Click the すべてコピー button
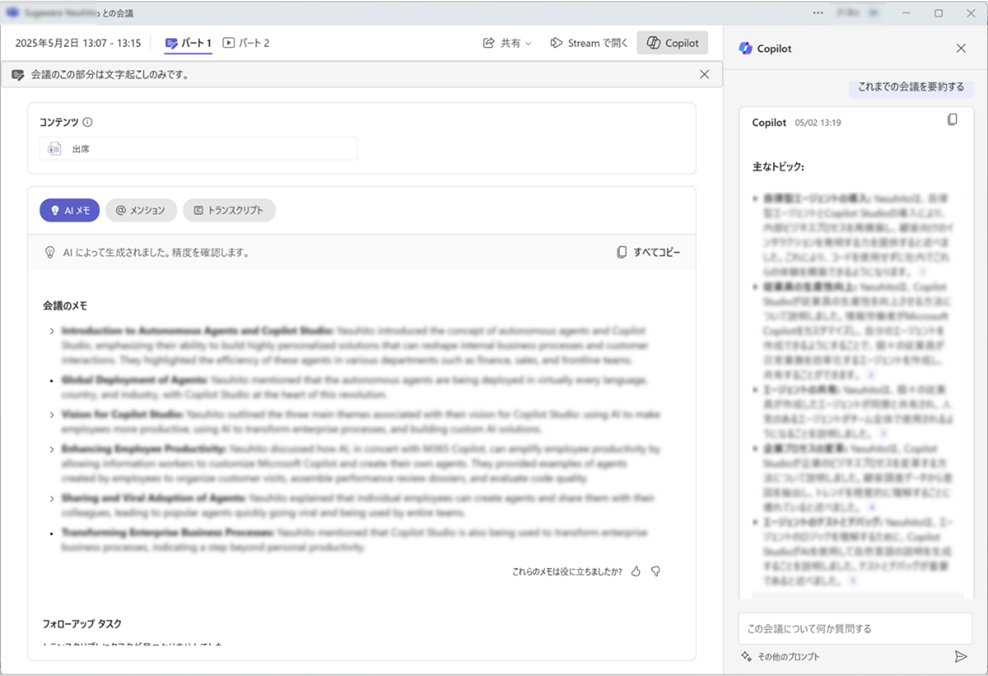The image size is (988, 676). (648, 252)
